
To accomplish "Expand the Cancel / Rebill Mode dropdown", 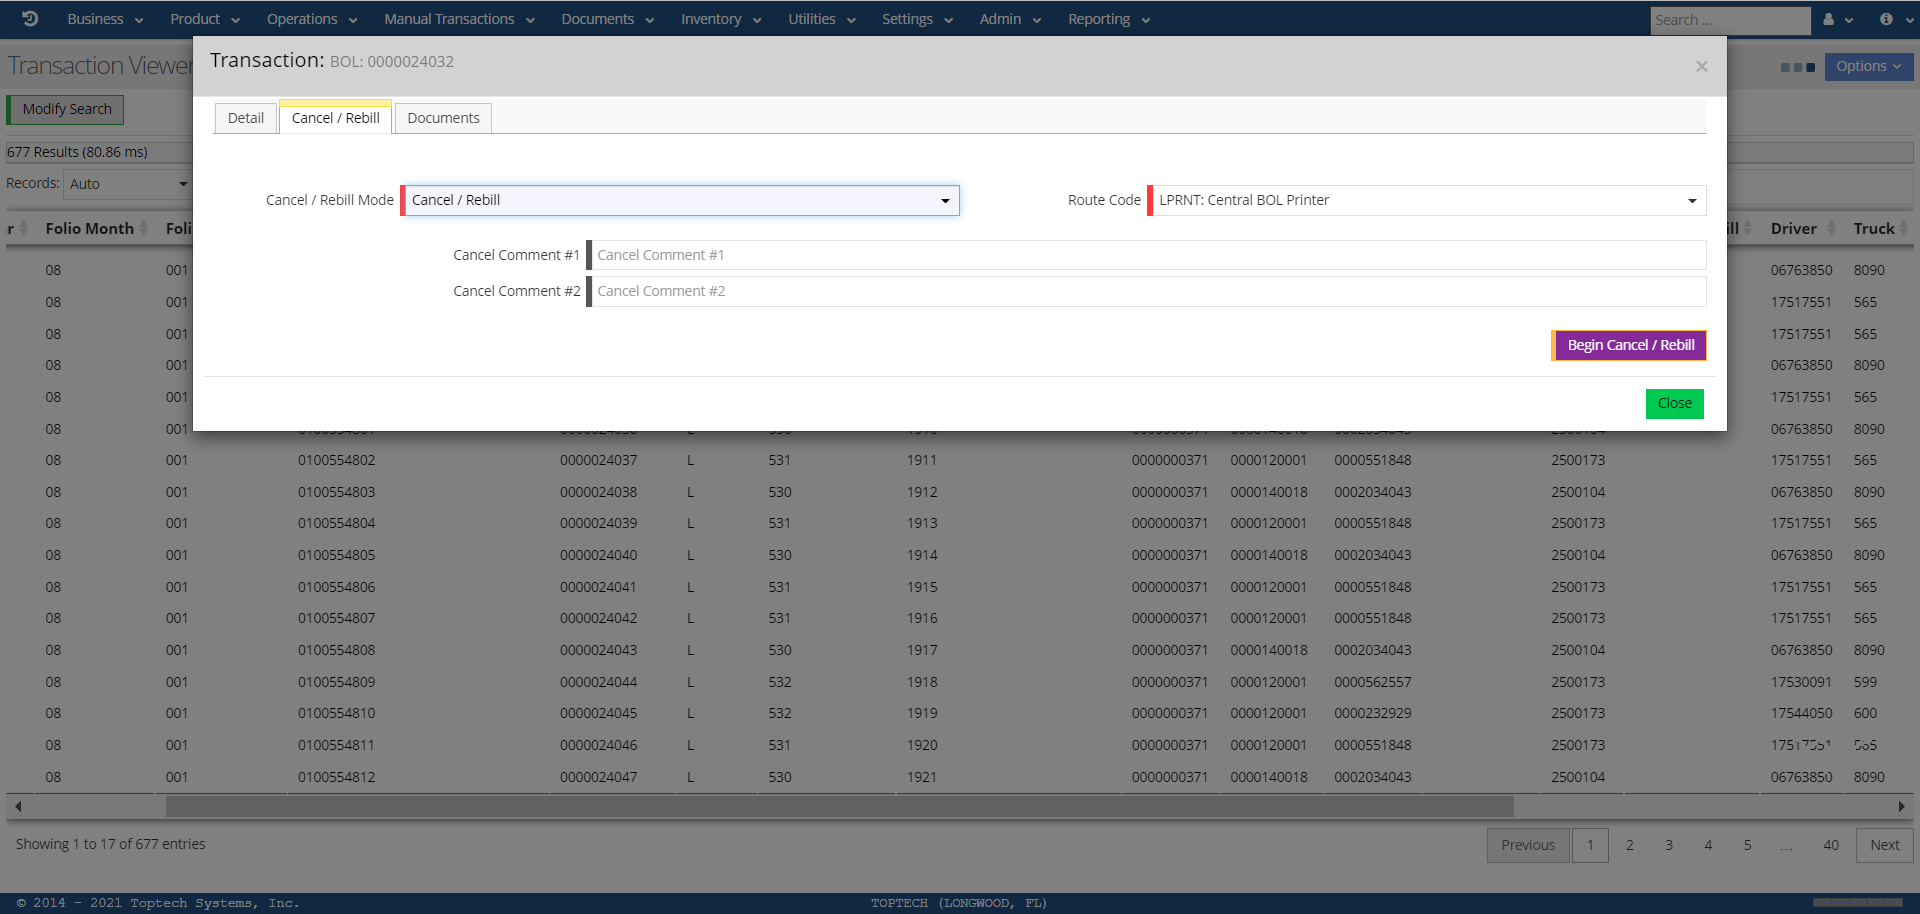I will [x=680, y=201].
